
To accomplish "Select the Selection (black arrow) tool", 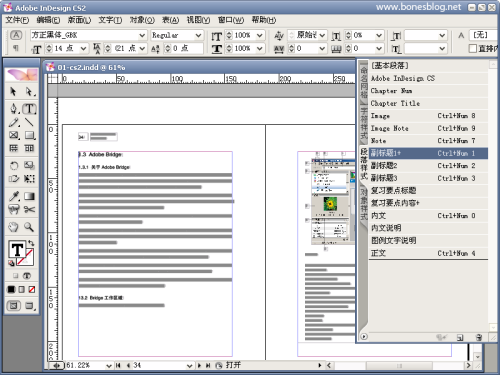I will tap(13, 91).
